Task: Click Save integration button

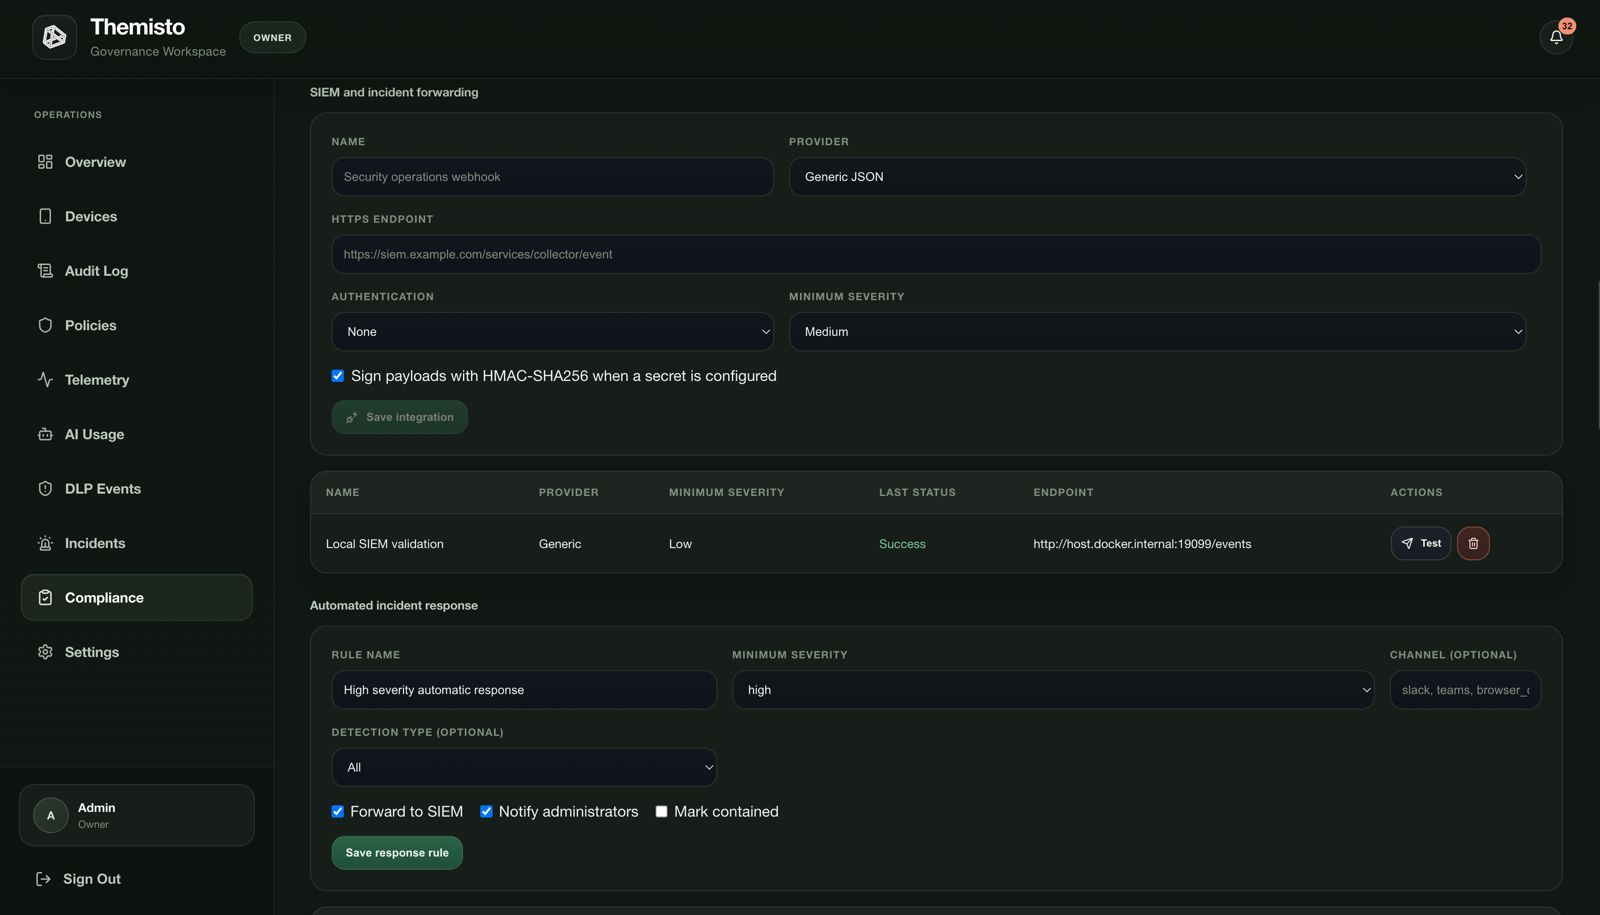Action: click(399, 417)
